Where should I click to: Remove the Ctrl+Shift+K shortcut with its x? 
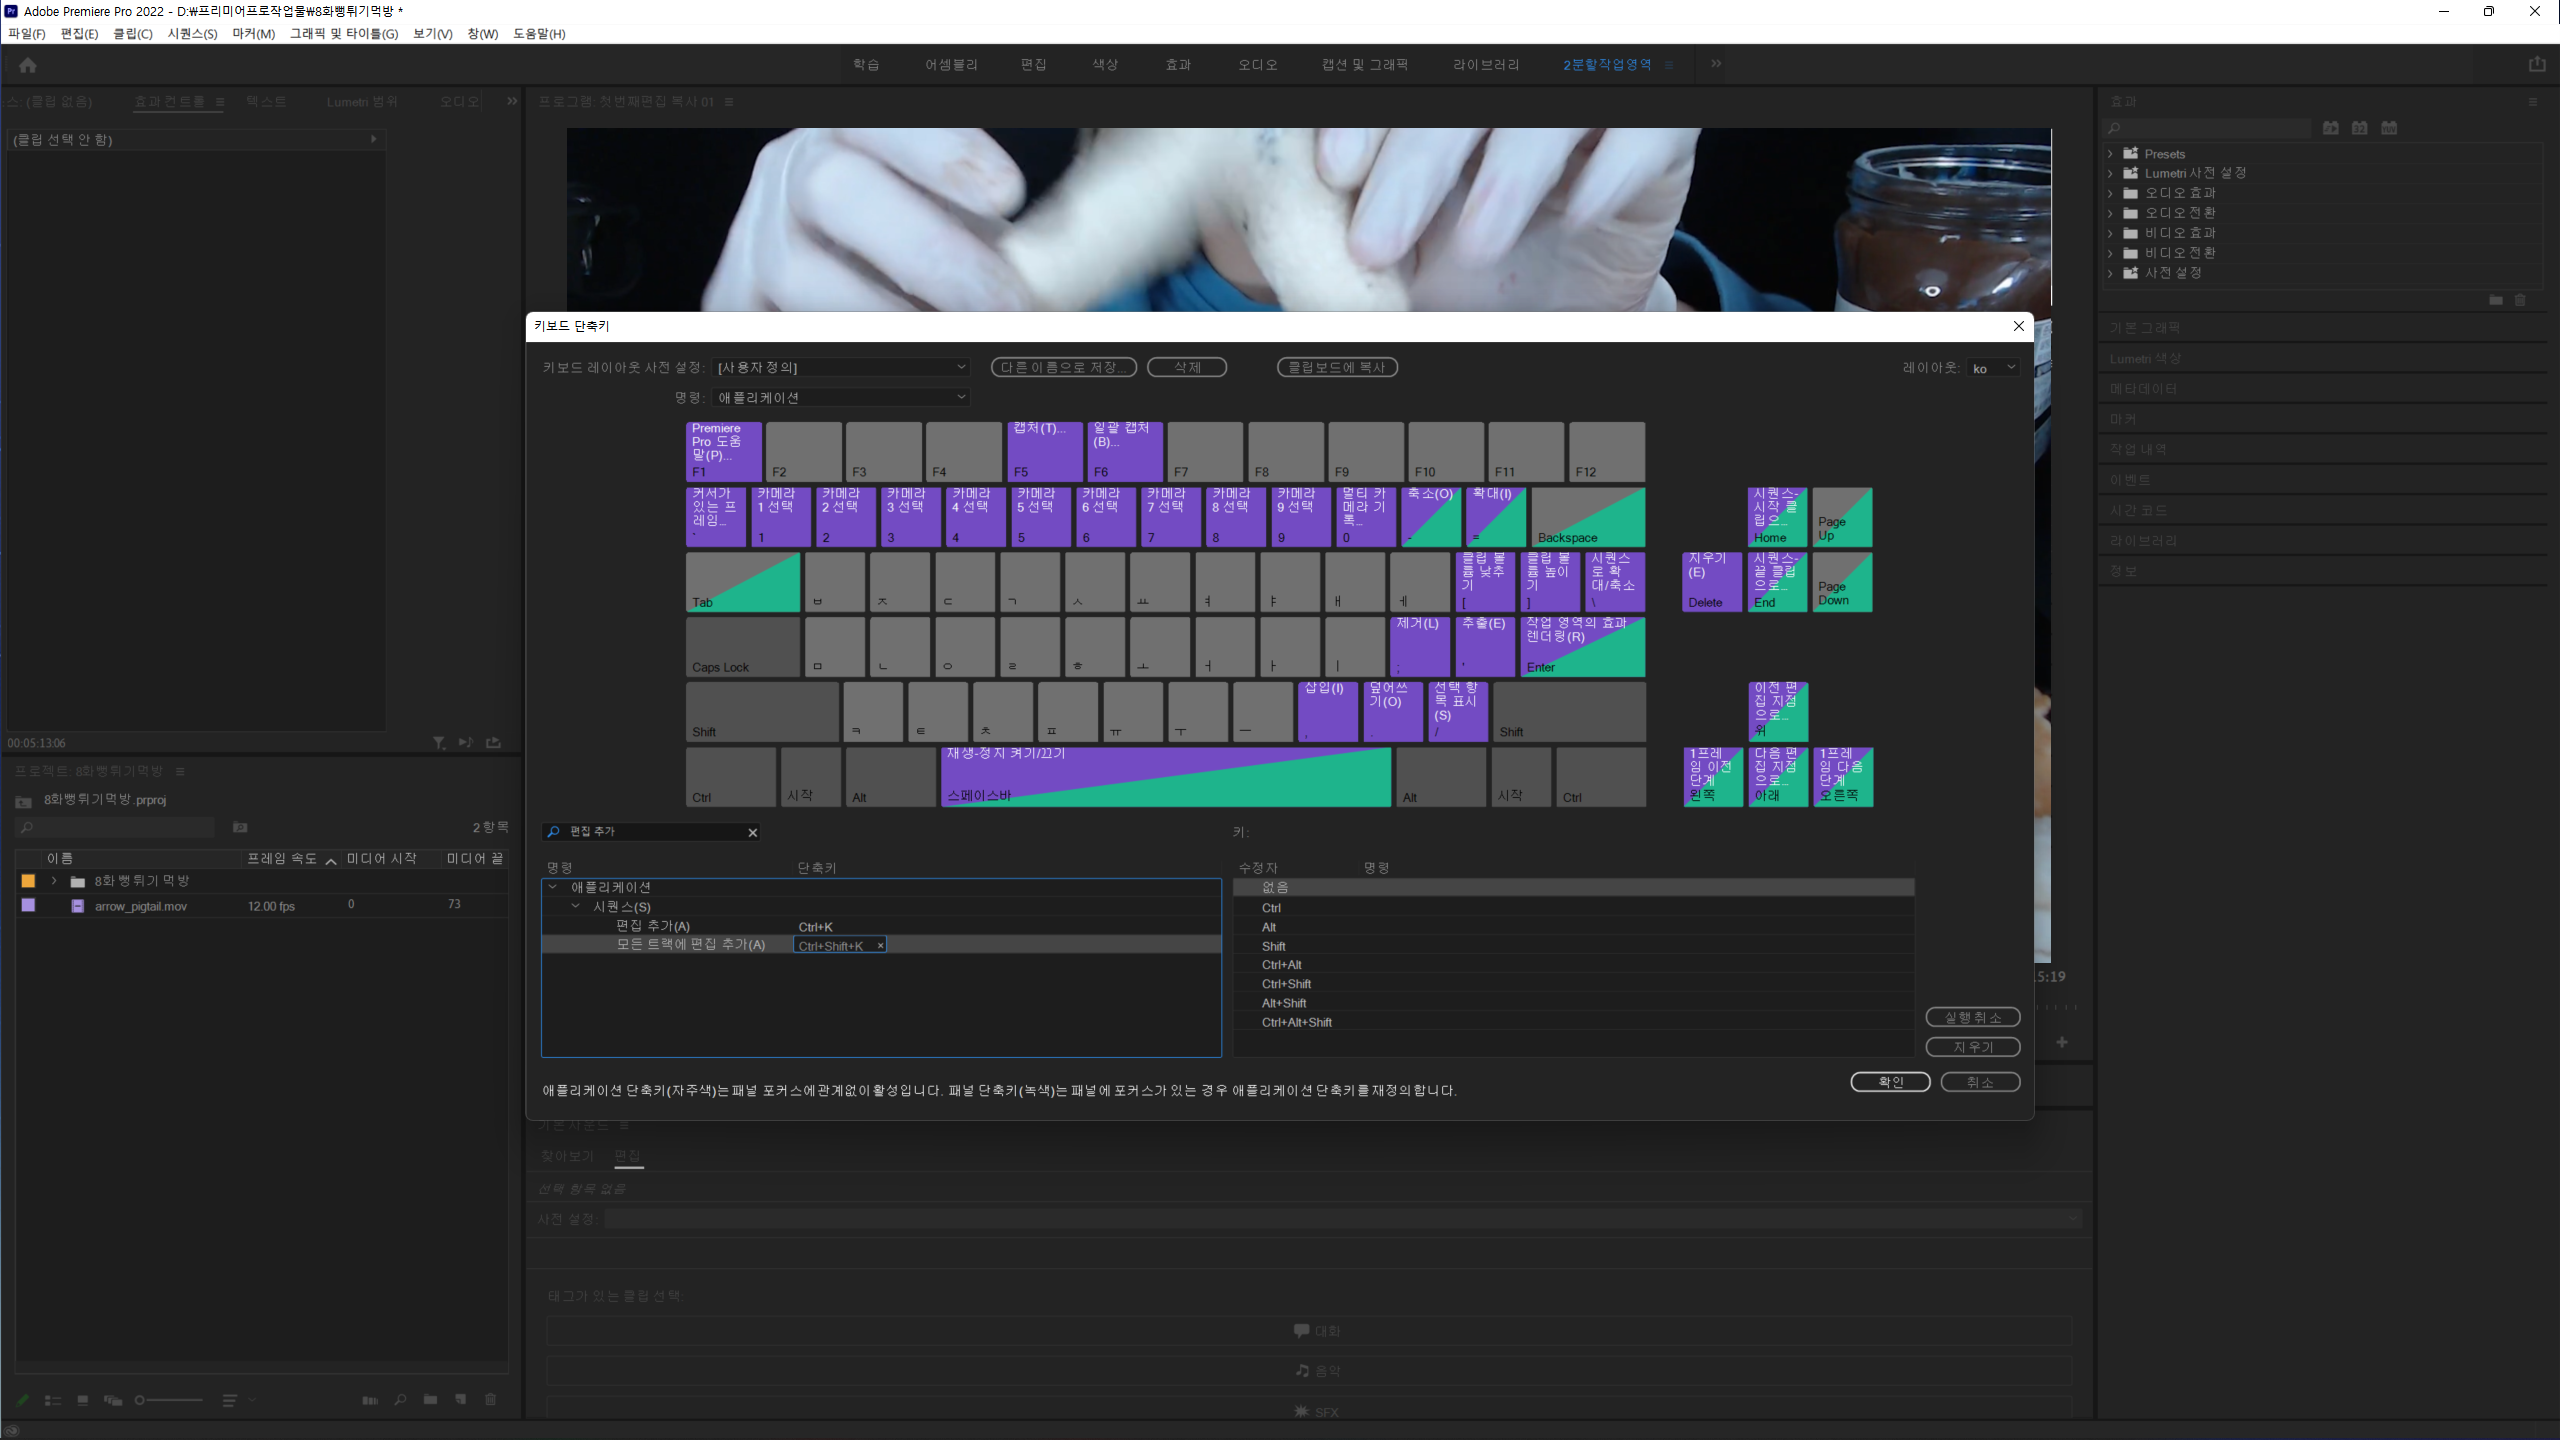click(x=880, y=946)
